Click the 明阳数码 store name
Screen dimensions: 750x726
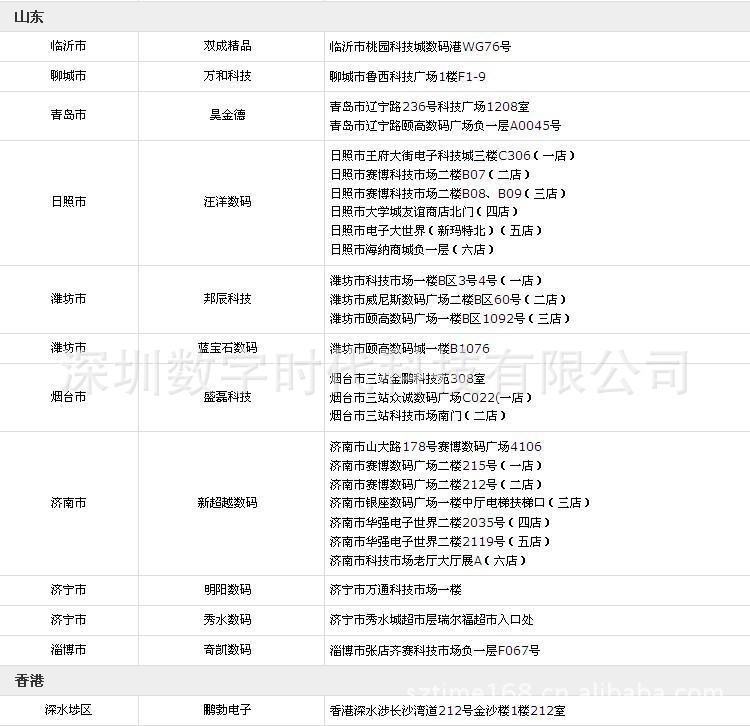click(x=227, y=590)
